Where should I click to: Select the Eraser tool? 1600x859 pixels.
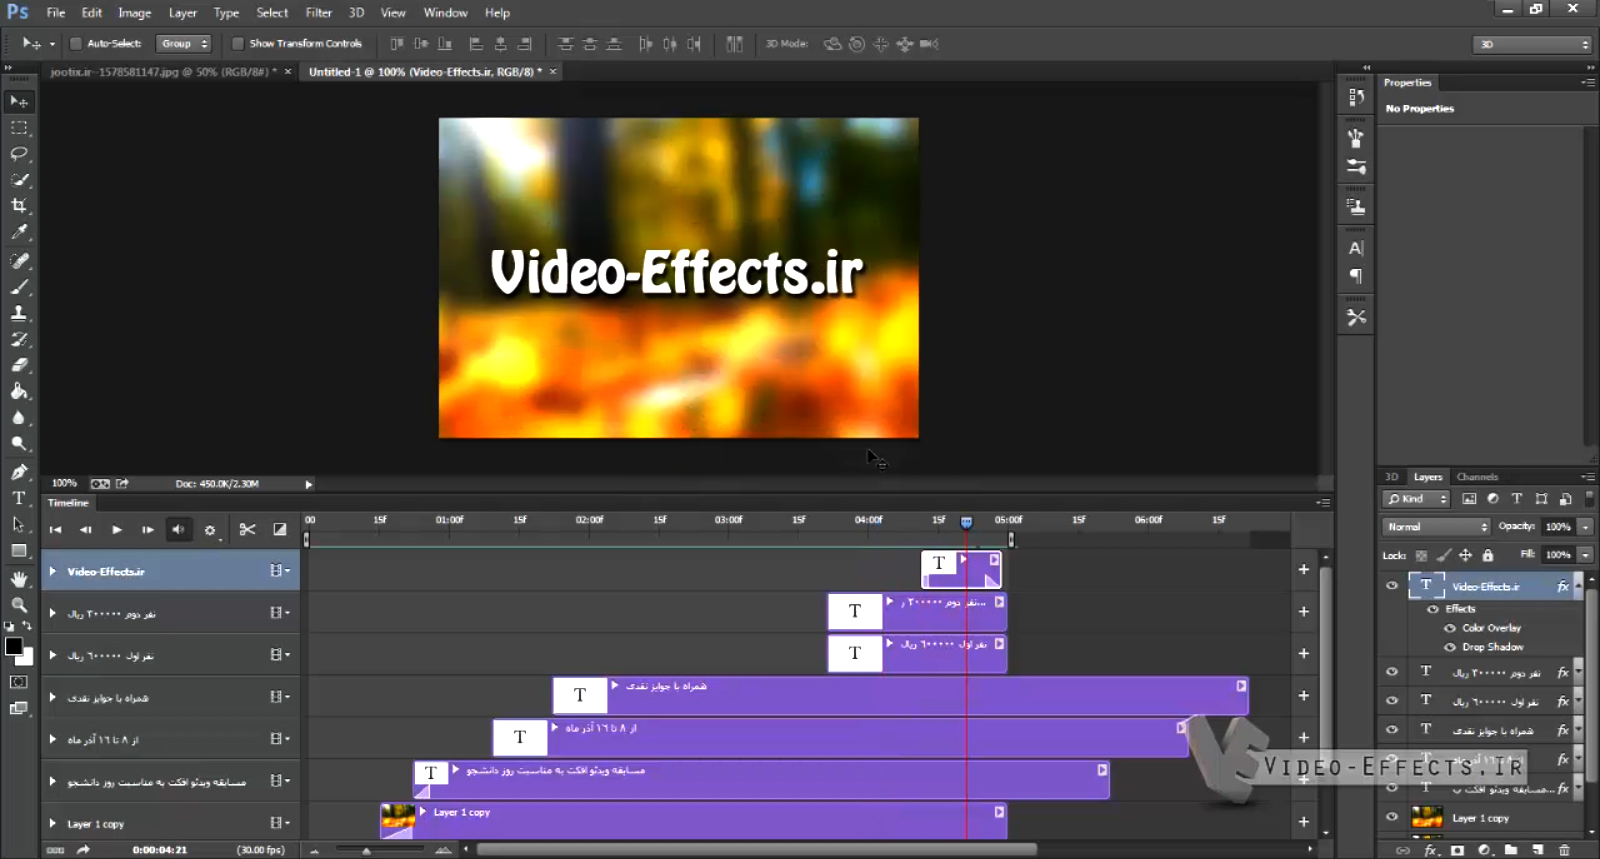19,365
